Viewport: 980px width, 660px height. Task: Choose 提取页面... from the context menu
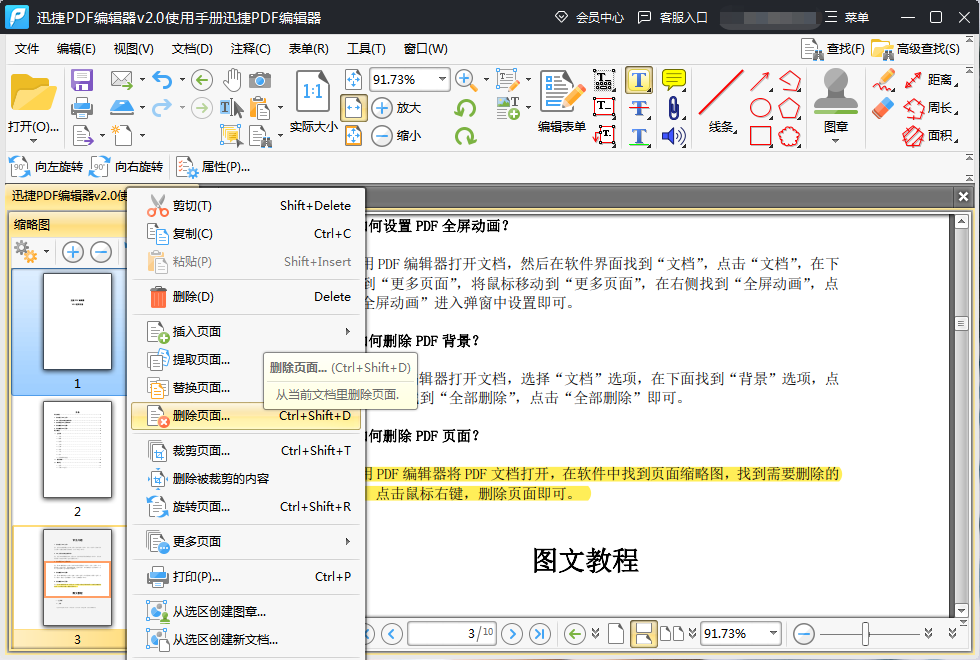pos(246,359)
